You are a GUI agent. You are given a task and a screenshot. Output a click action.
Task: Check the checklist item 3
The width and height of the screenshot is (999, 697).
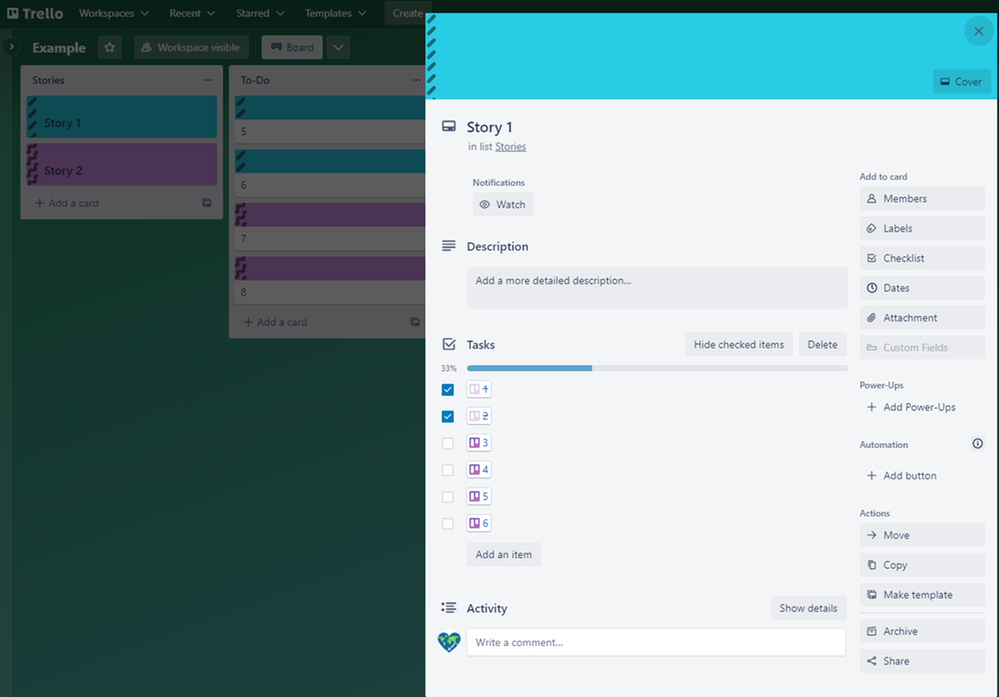pos(448,443)
